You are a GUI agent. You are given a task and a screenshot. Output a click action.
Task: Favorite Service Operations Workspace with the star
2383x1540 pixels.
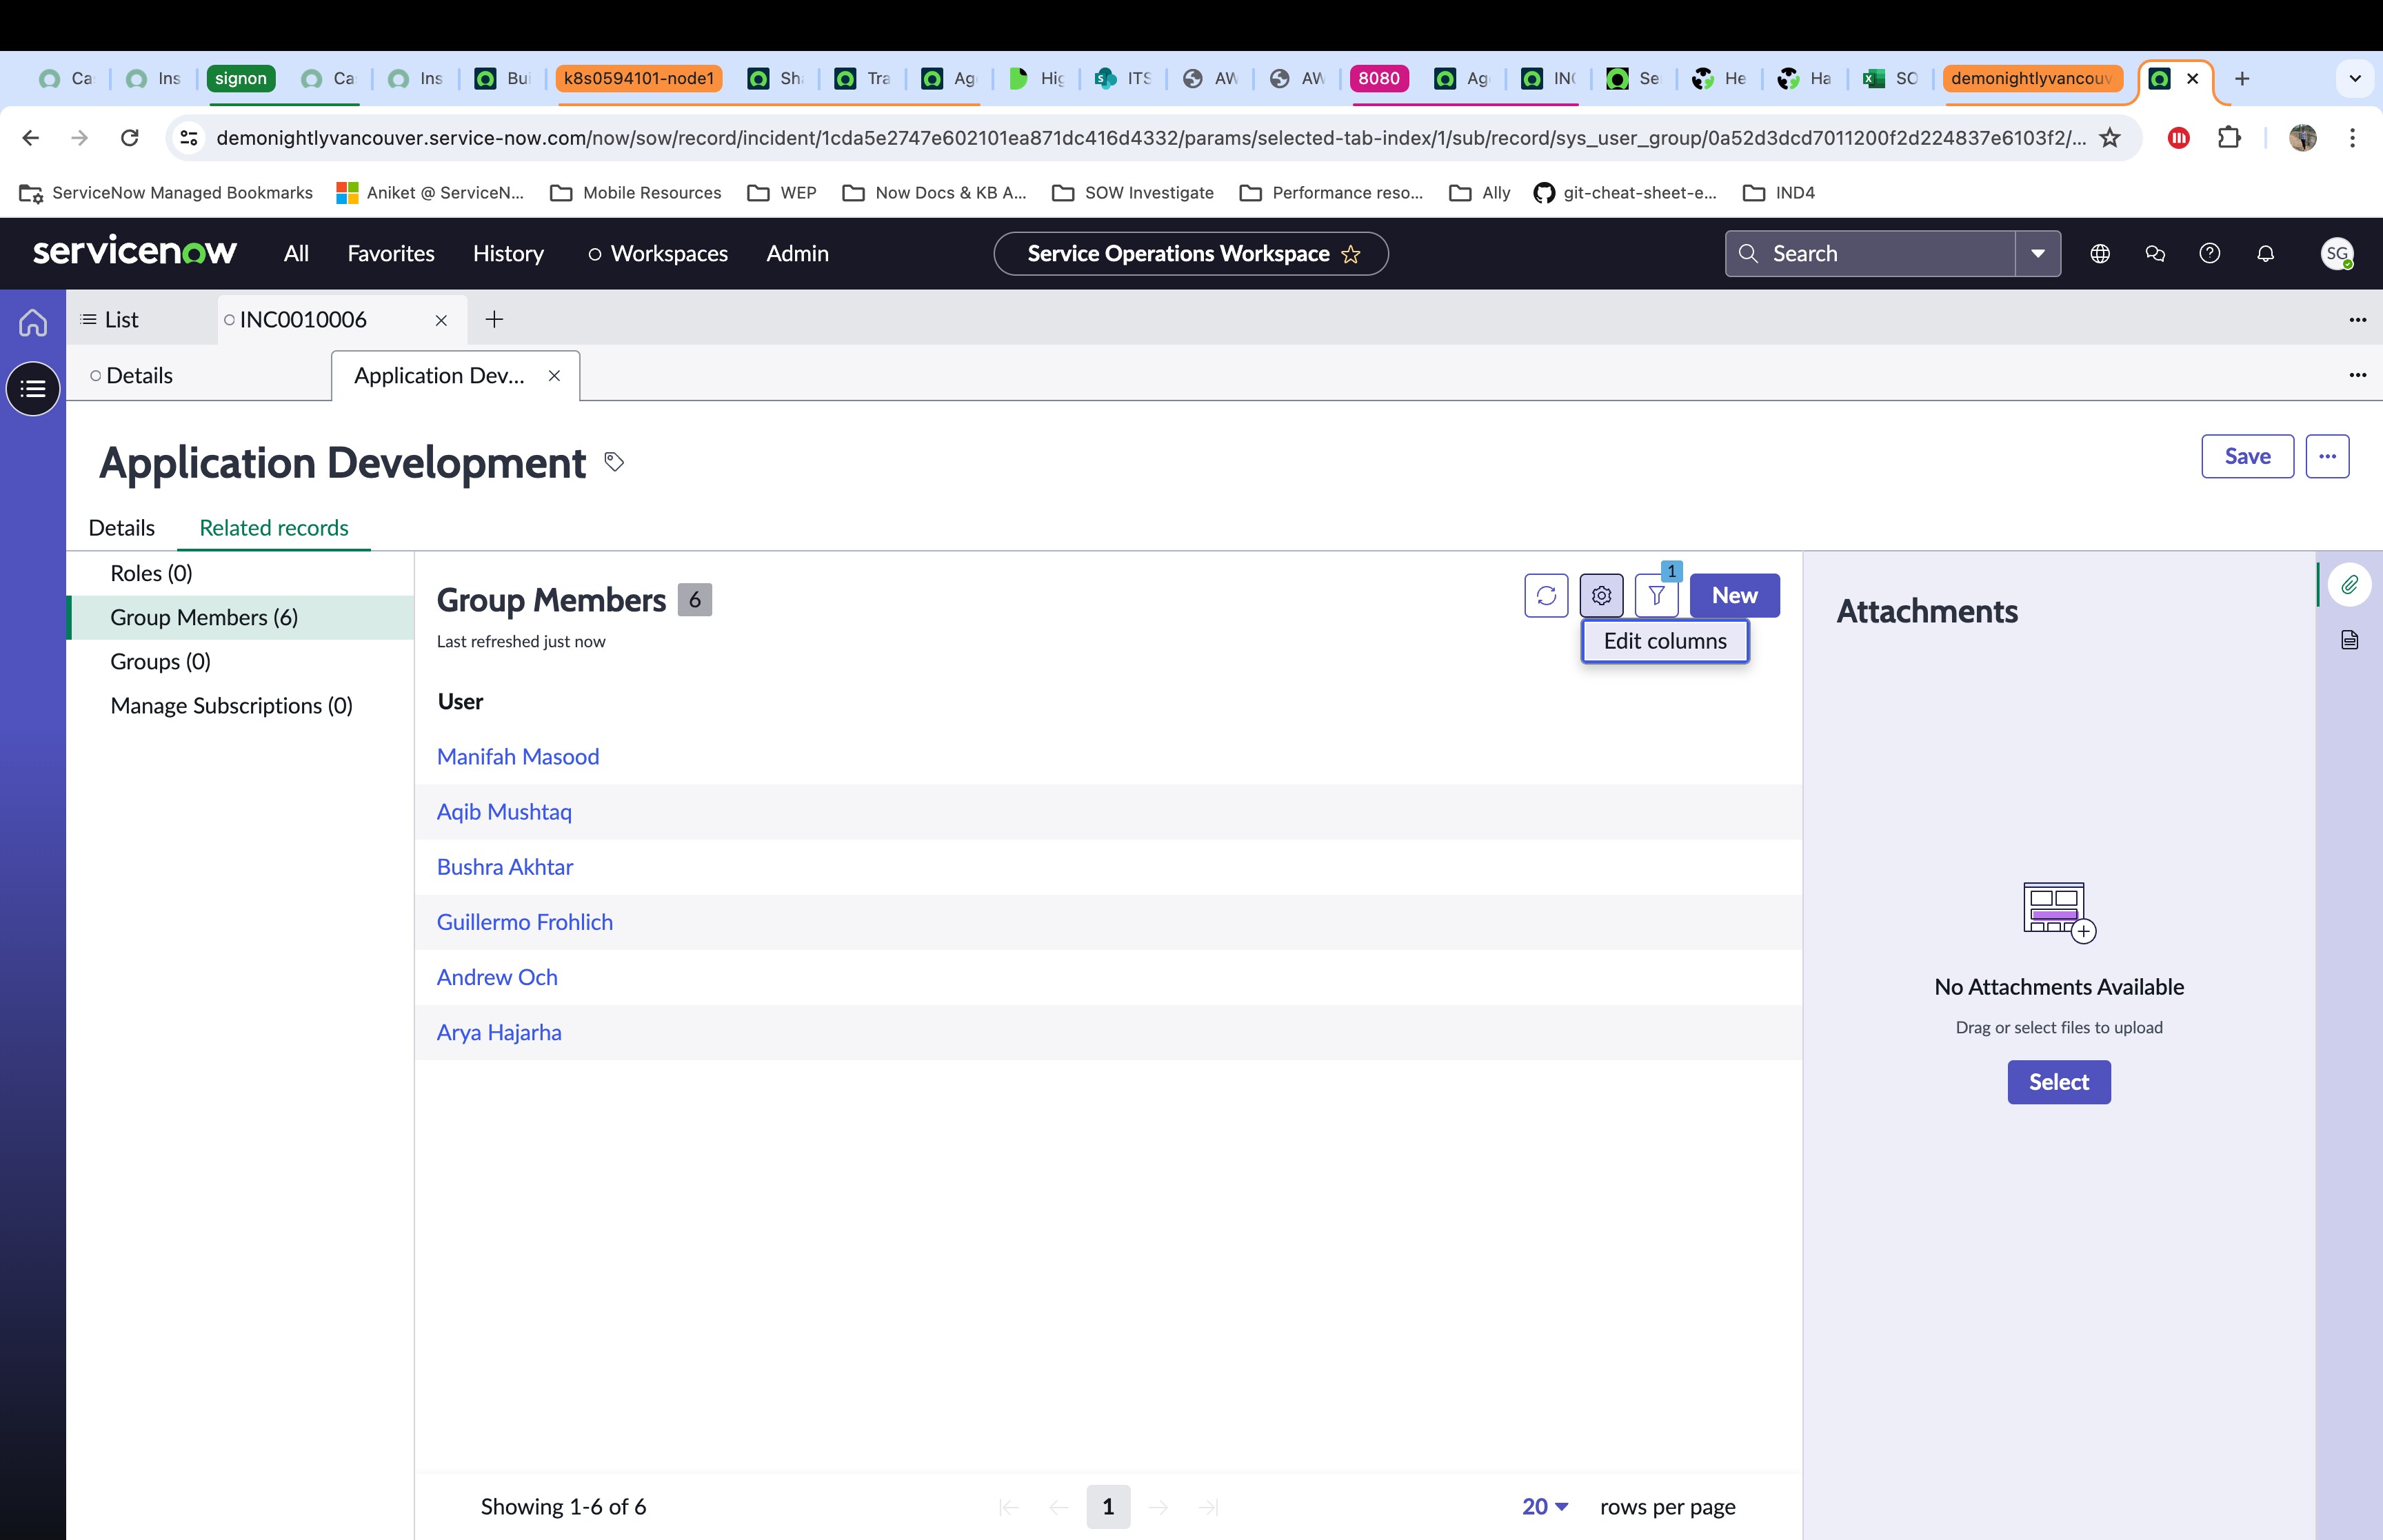[x=1351, y=254]
